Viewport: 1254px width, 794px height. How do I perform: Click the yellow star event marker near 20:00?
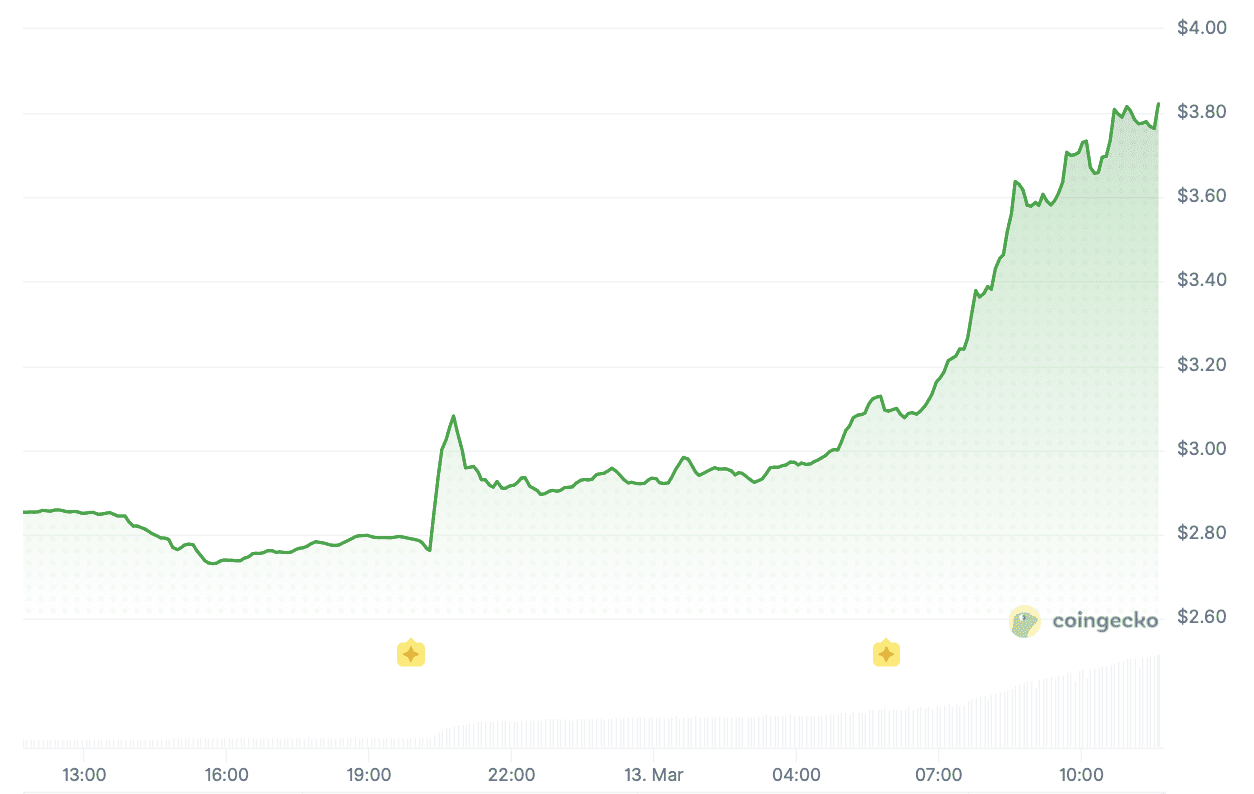411,655
